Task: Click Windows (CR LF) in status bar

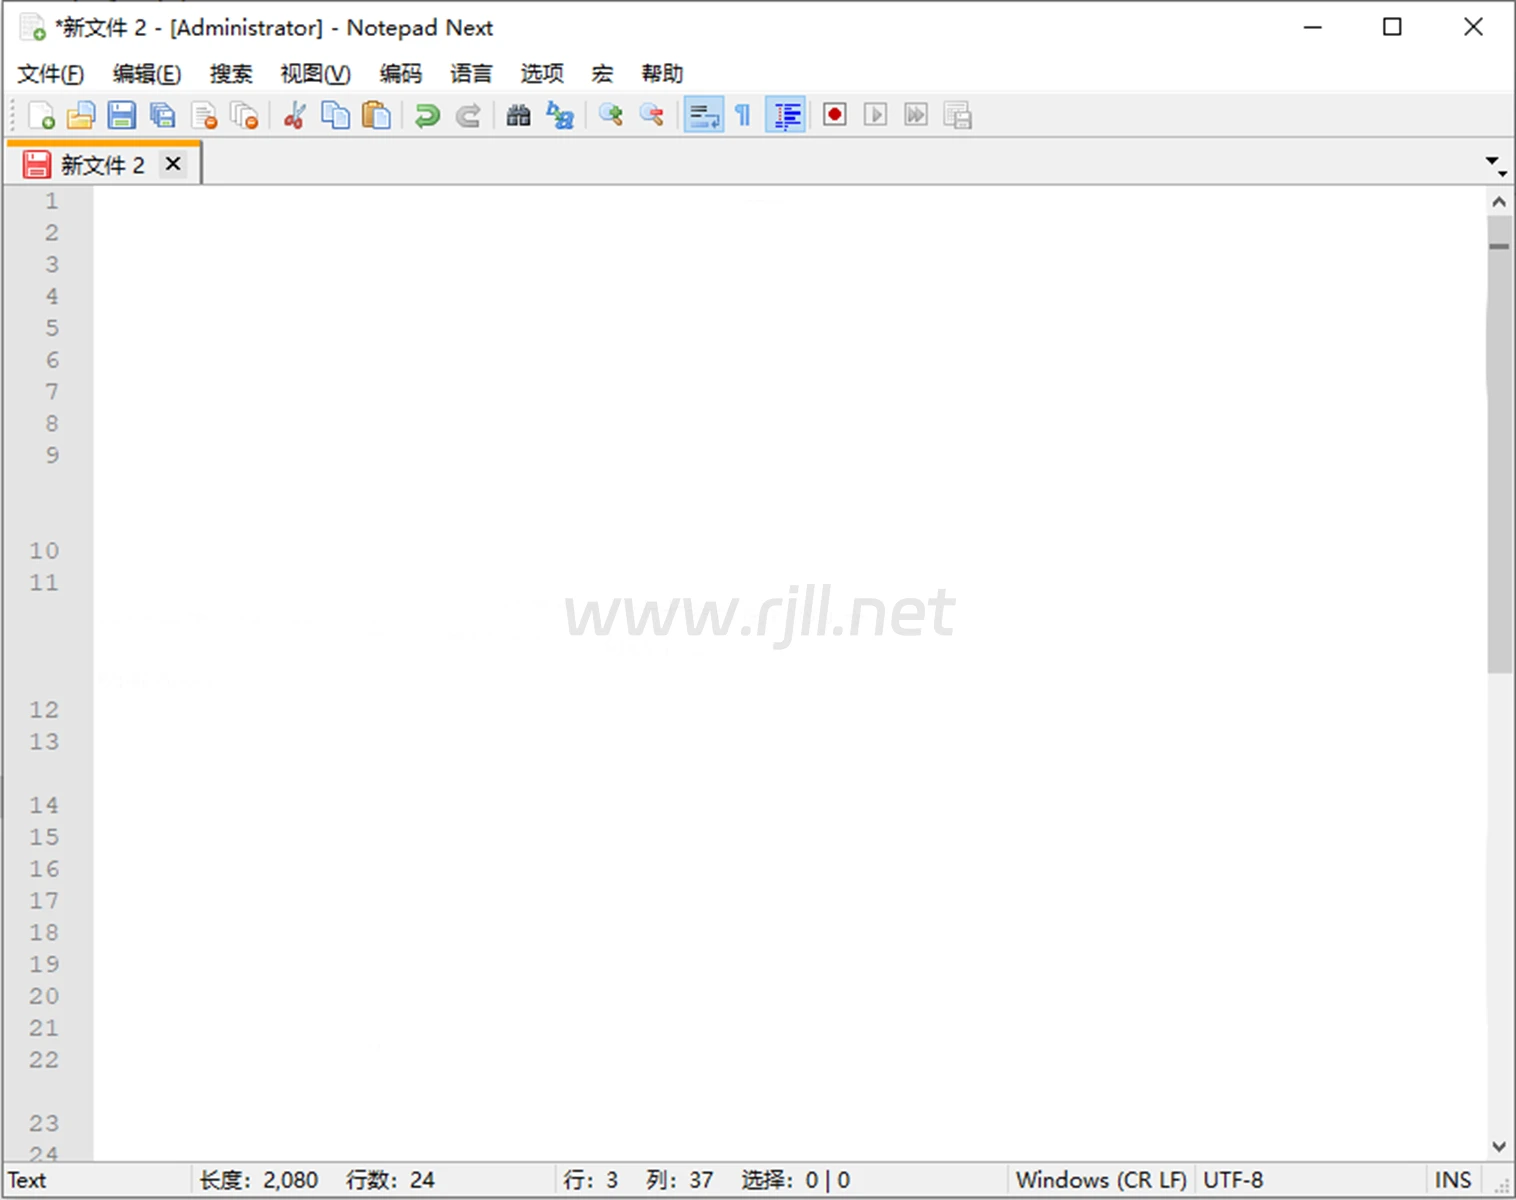Action: pos(1100,1180)
